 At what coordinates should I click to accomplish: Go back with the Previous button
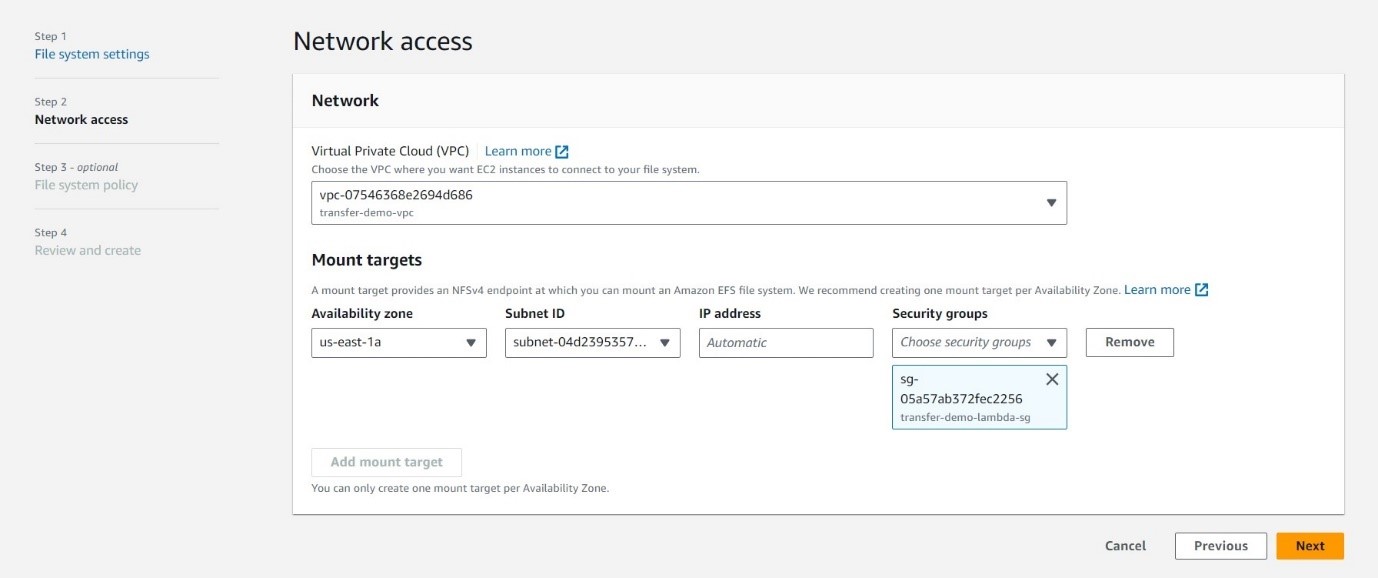click(1220, 546)
